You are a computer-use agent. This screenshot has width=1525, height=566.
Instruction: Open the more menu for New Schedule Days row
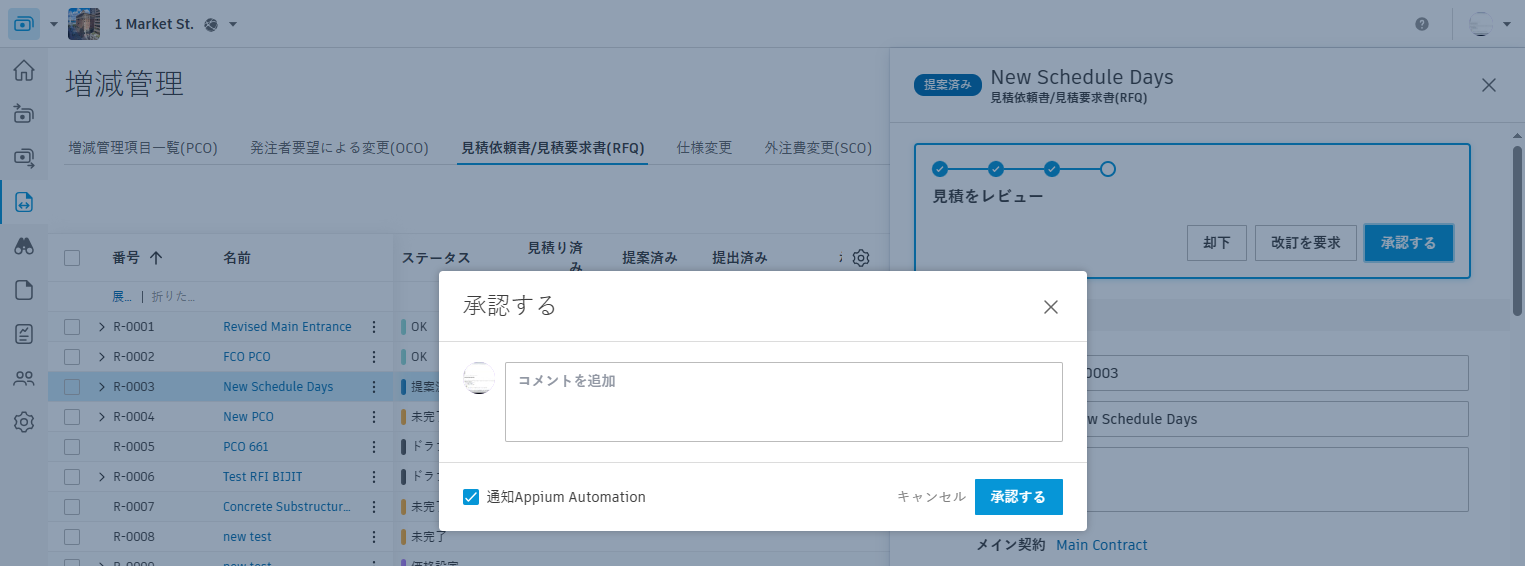tap(374, 387)
